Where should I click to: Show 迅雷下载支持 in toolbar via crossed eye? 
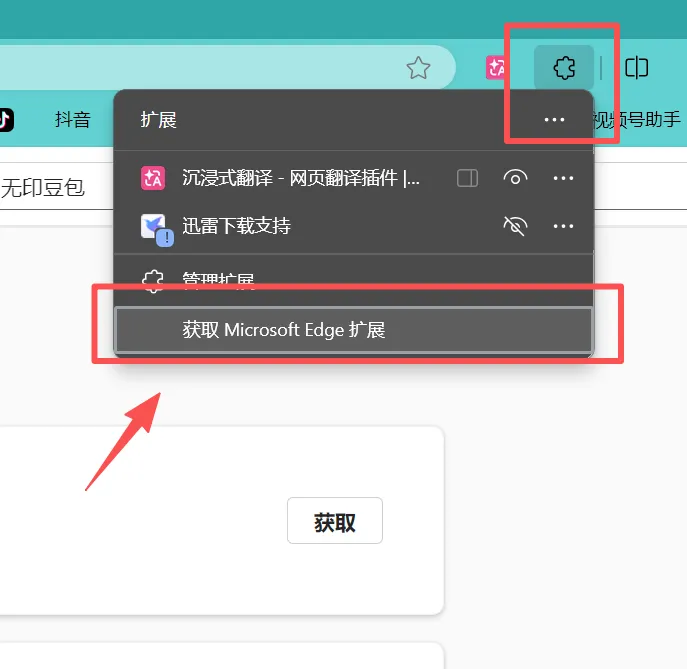(x=515, y=226)
